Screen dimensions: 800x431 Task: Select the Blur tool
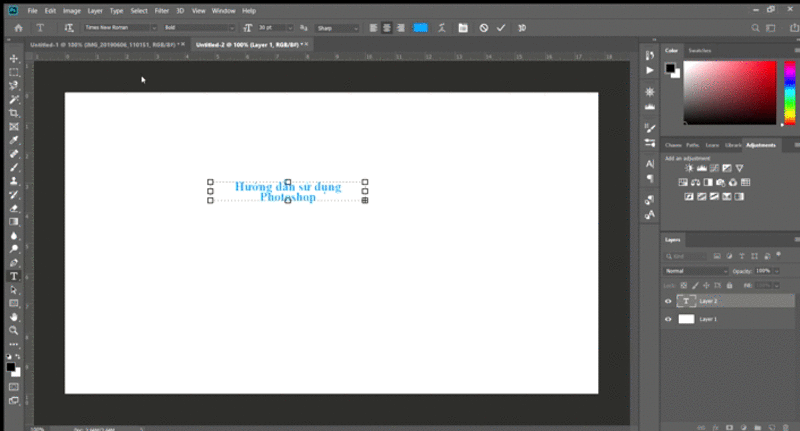pyautogui.click(x=14, y=236)
